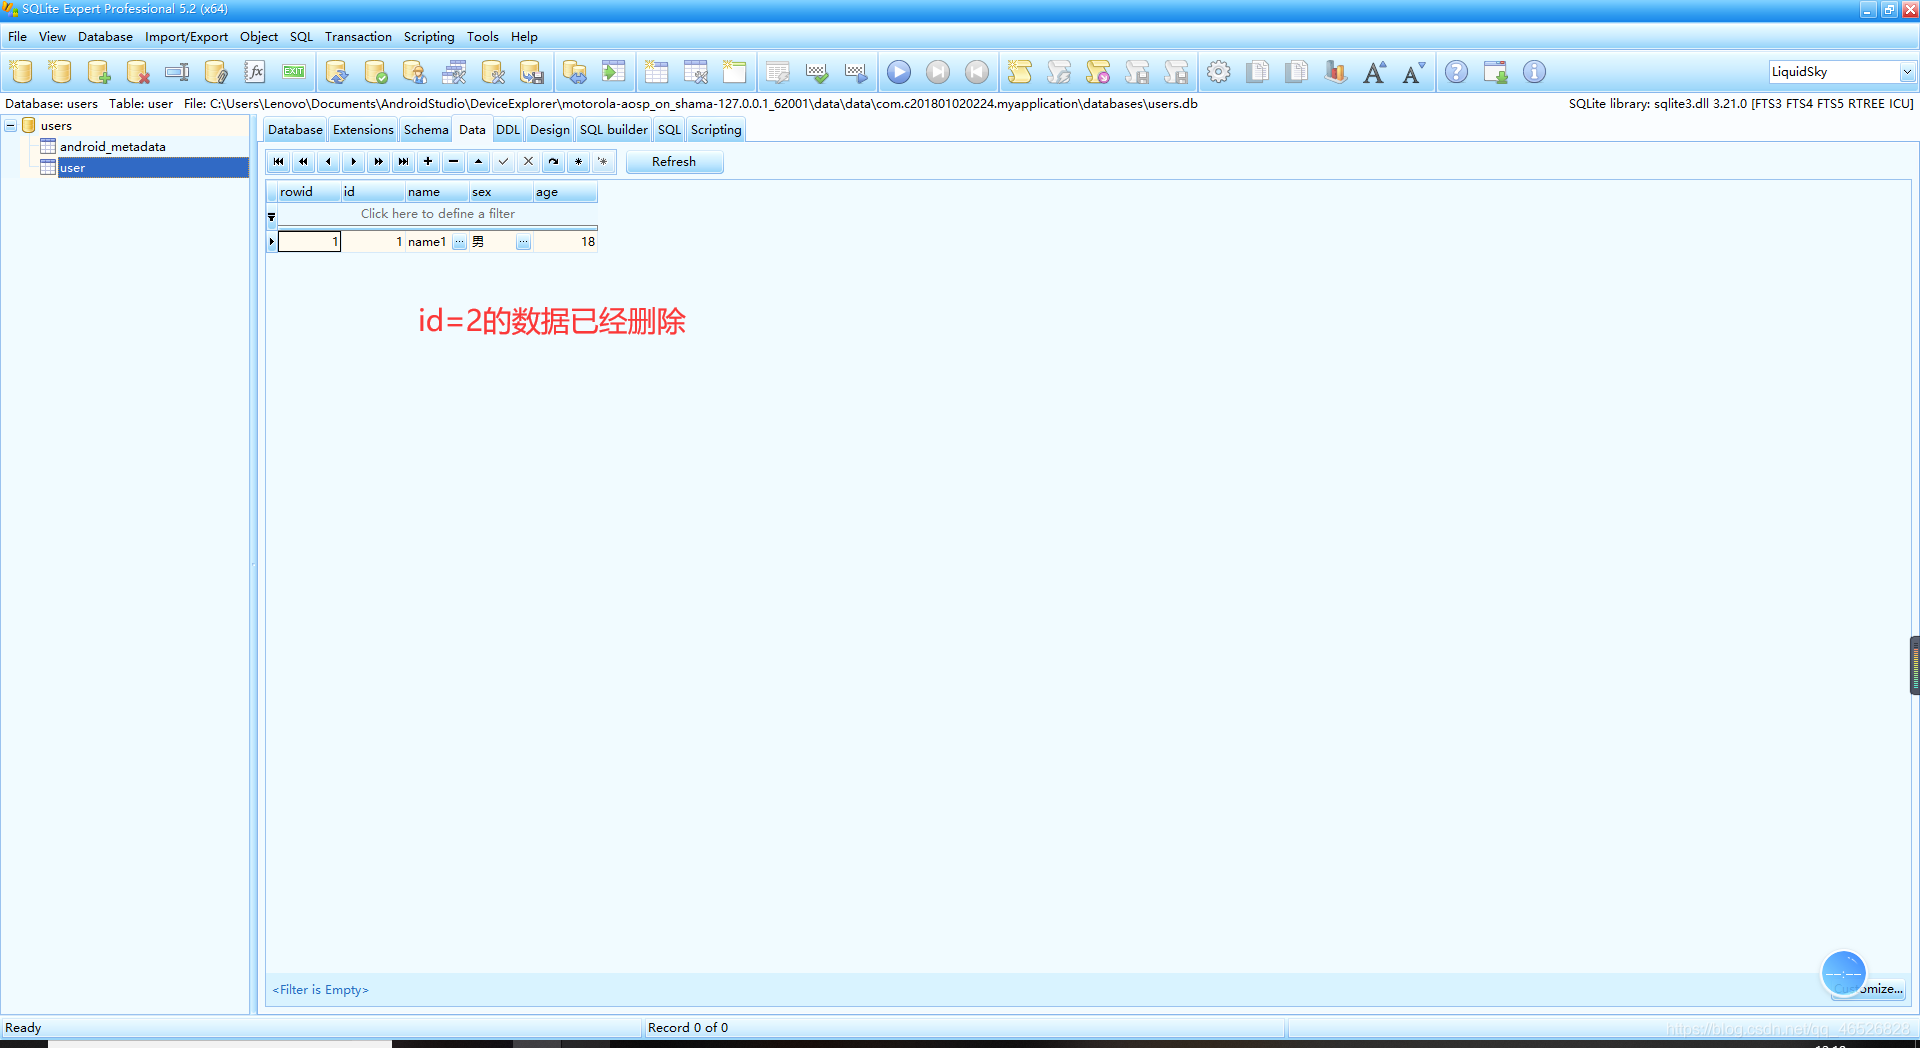Open the Scripting menu
Viewport: 1920px width, 1048px height.
[x=429, y=37]
